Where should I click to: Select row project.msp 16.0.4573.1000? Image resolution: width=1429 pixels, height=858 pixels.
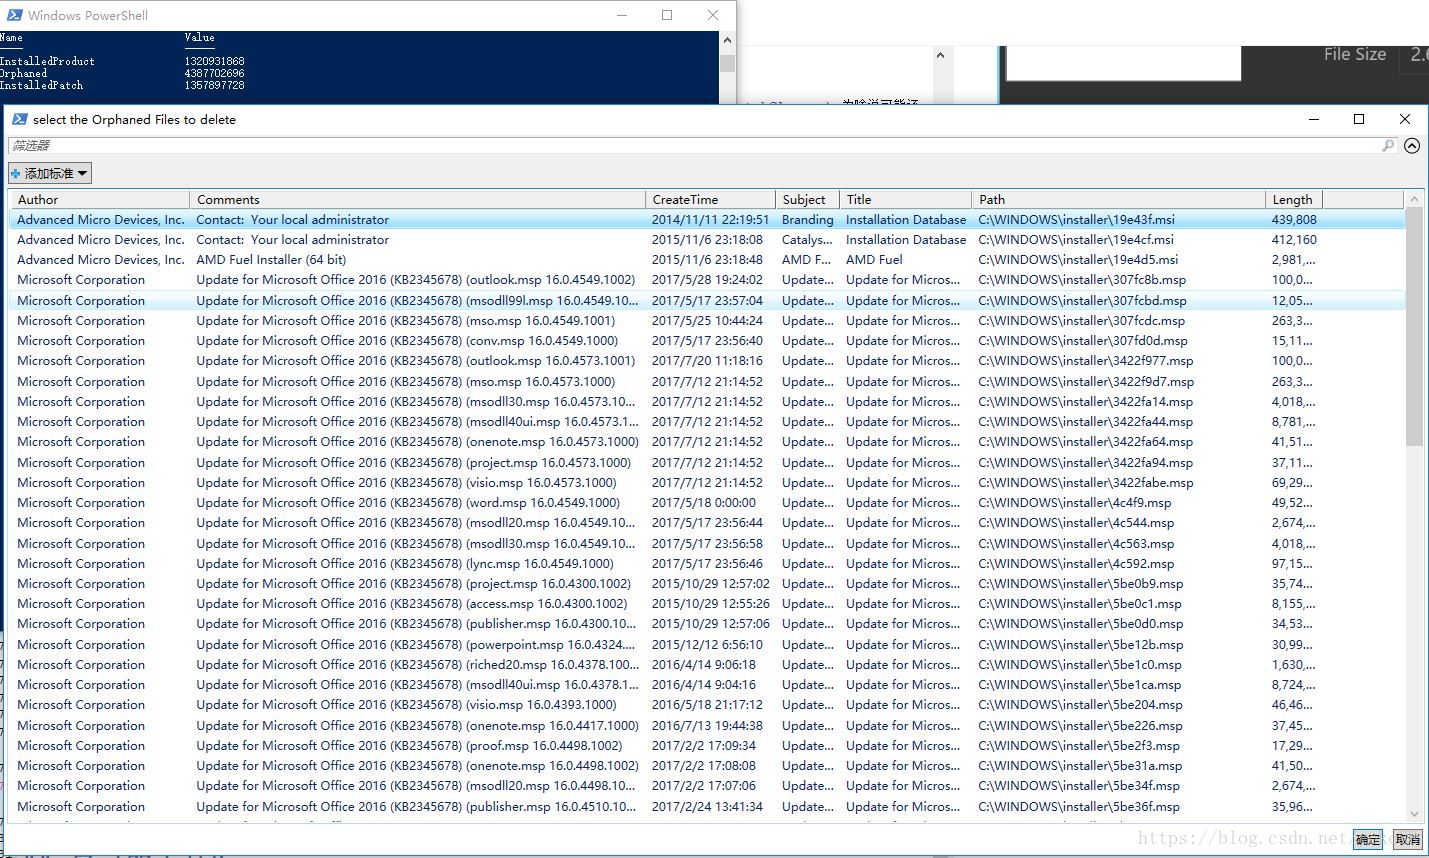click(706, 462)
